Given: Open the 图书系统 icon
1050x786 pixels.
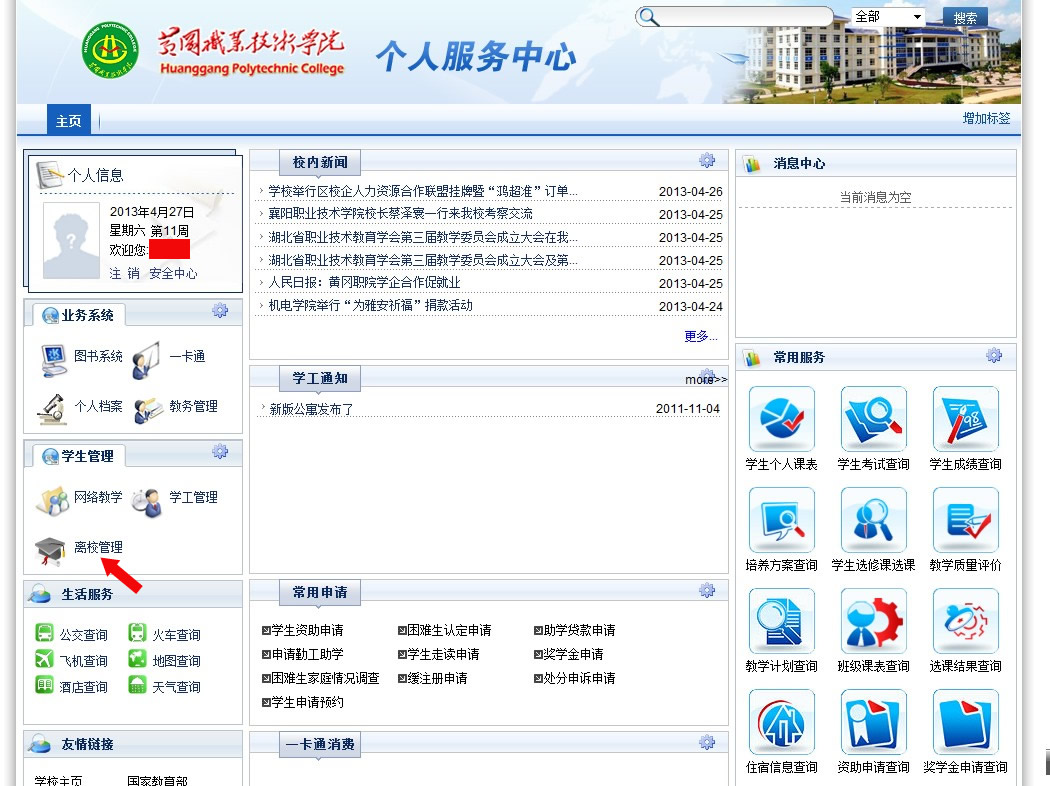Looking at the screenshot, I should pos(54,359).
